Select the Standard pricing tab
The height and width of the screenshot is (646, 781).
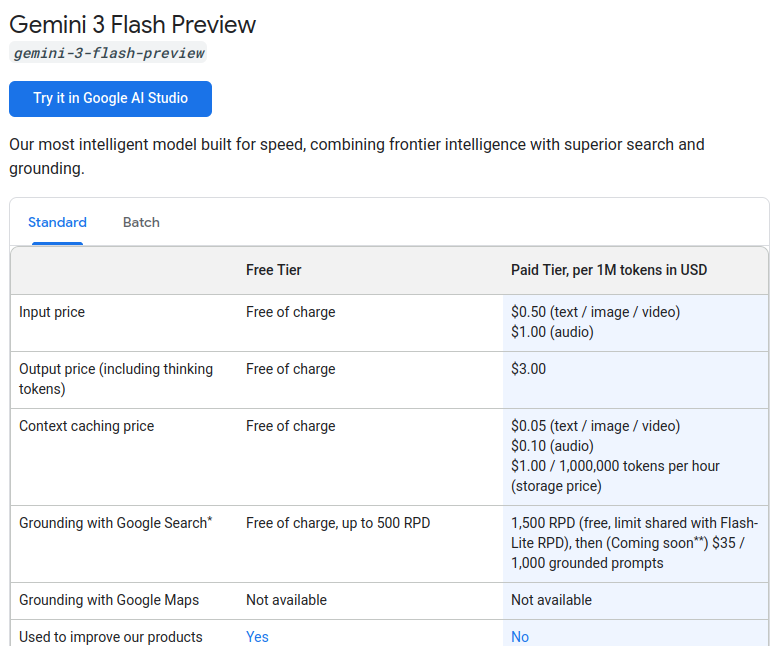coord(57,222)
